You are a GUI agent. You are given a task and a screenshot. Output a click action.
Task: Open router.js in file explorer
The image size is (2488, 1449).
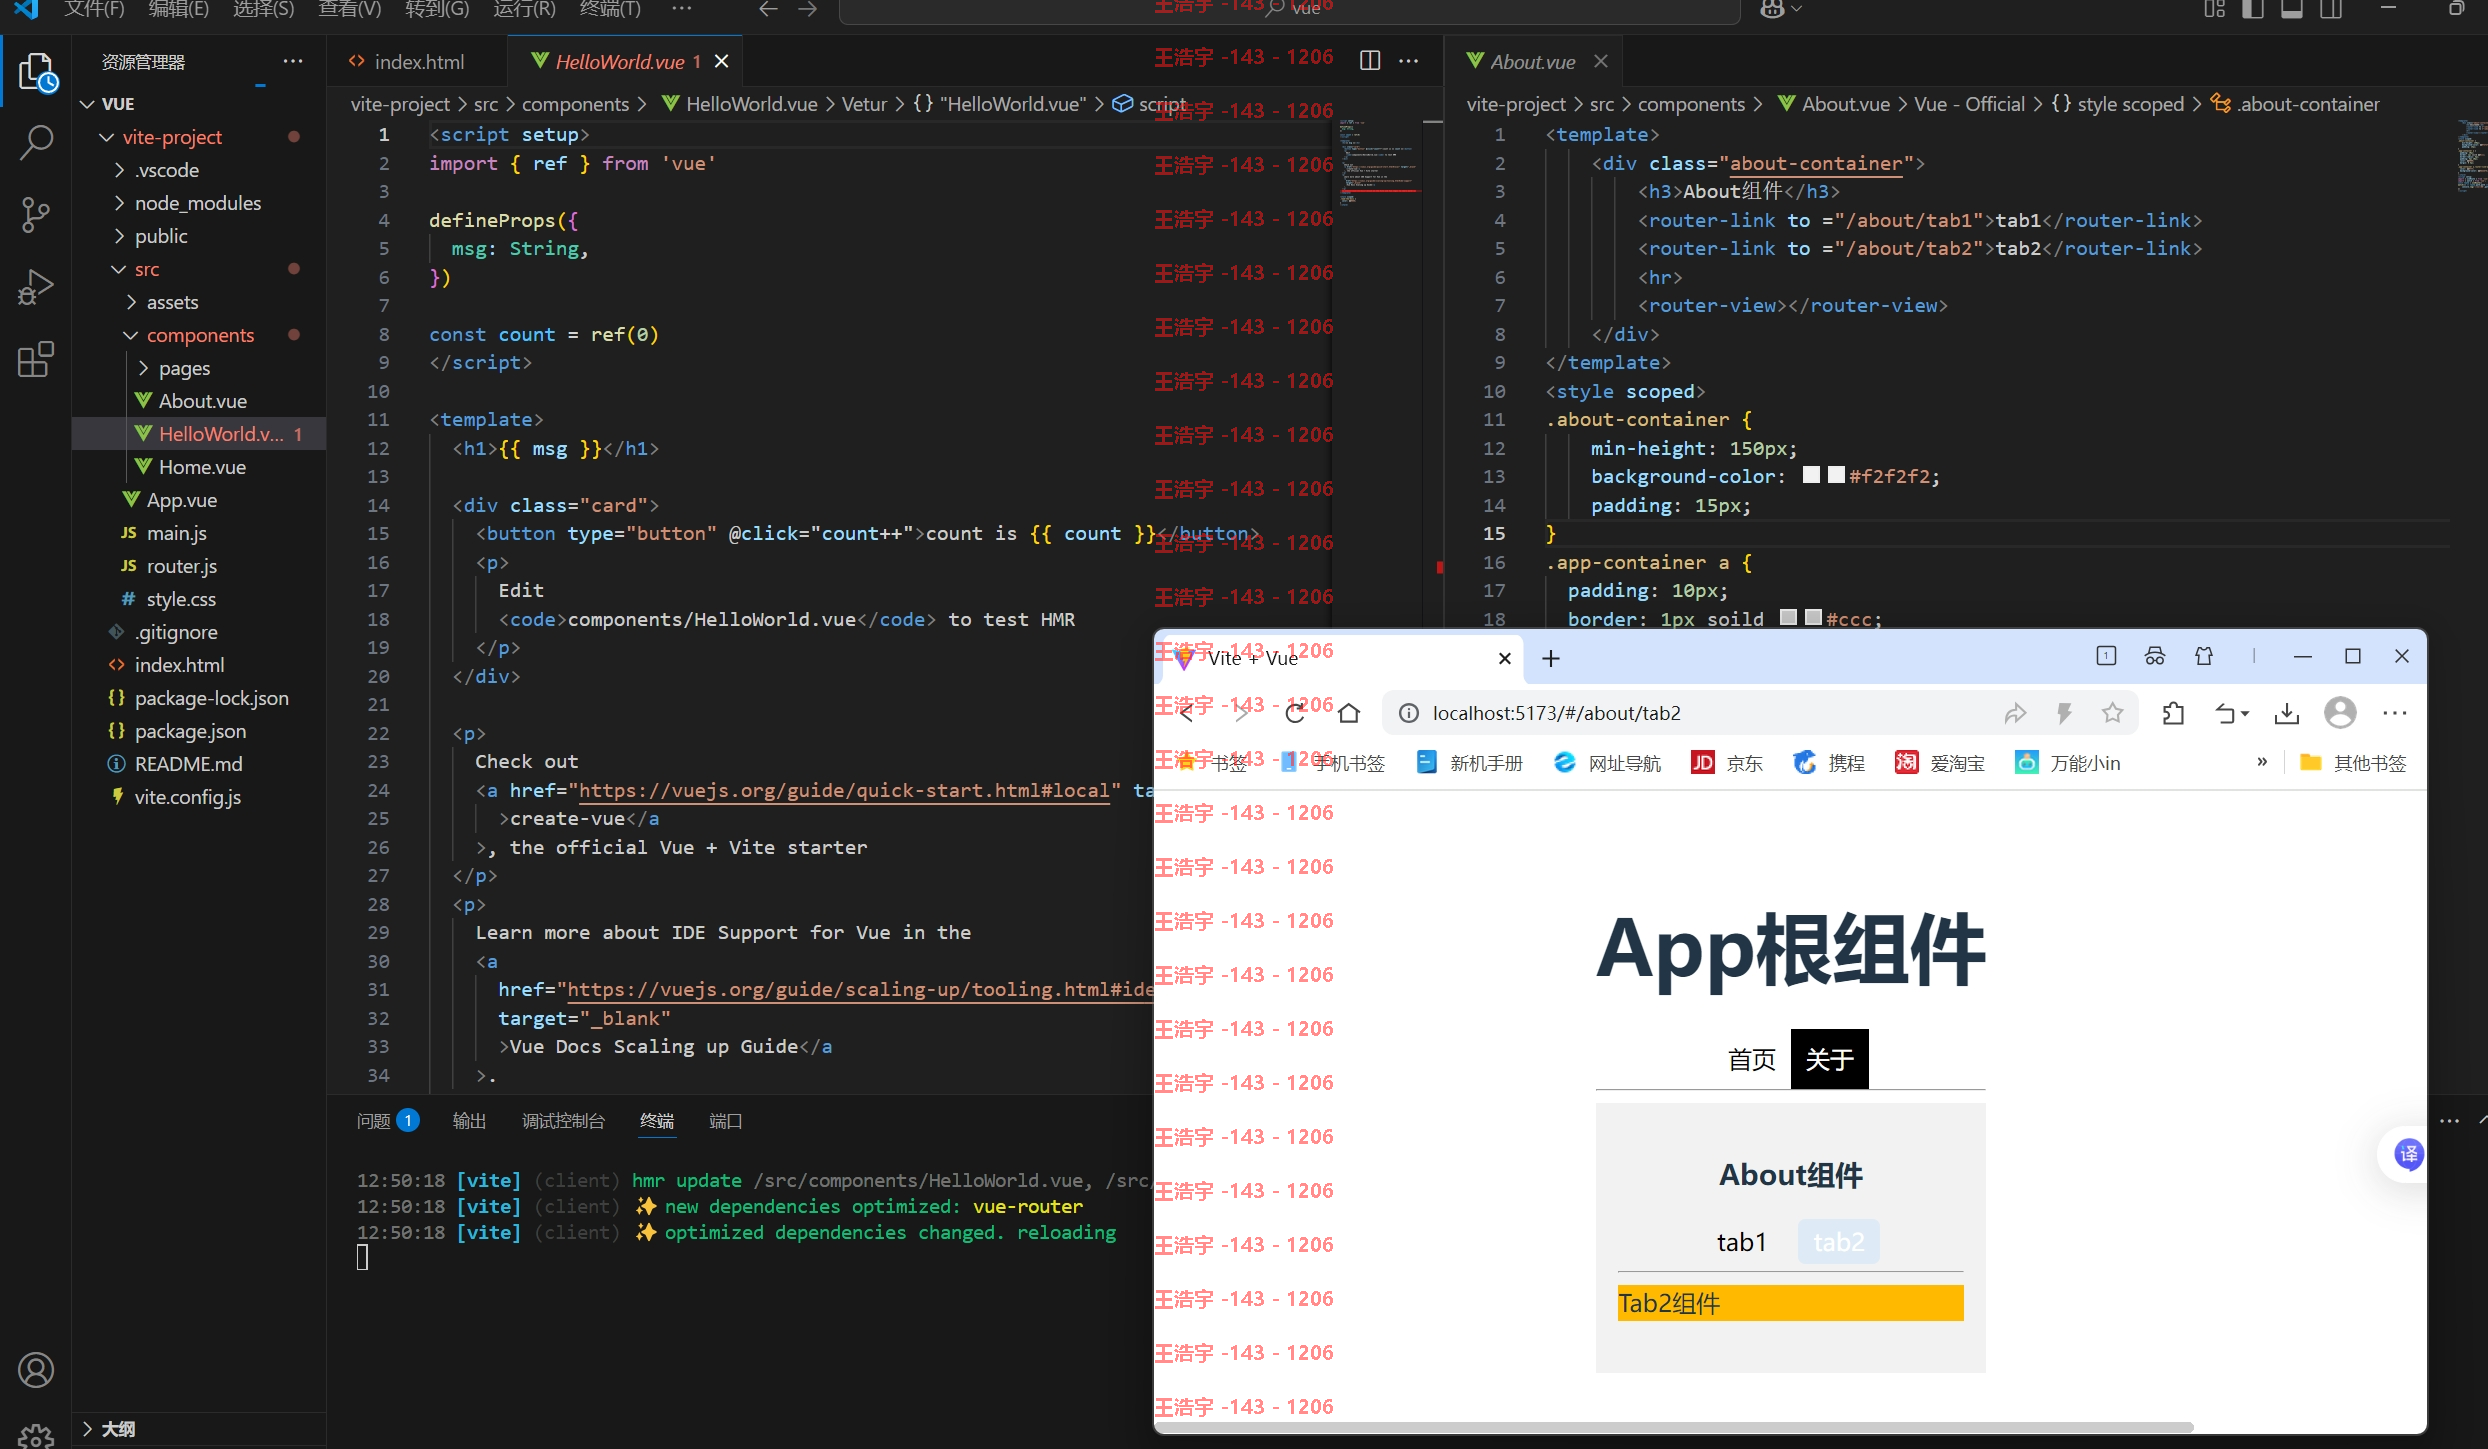(x=181, y=566)
